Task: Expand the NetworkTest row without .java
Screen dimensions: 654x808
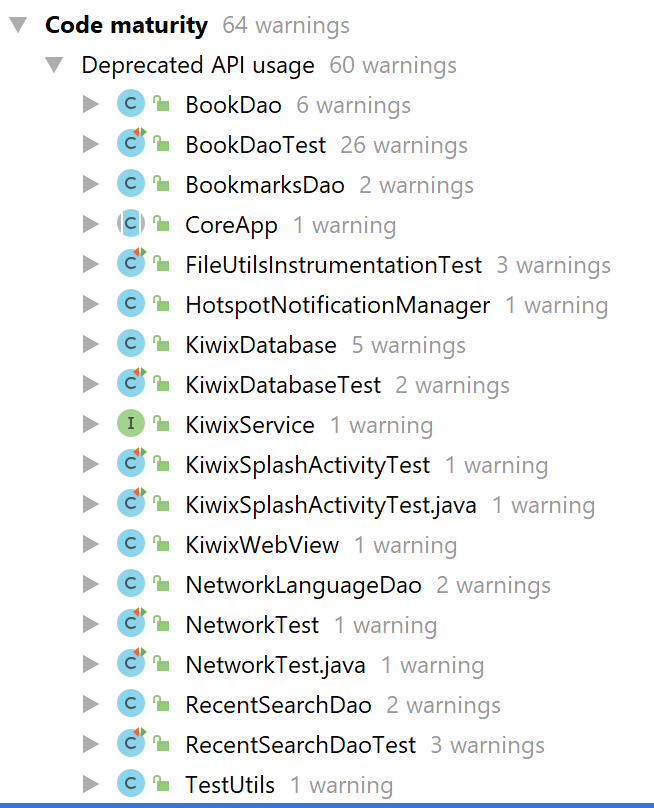Action: pyautogui.click(x=91, y=624)
